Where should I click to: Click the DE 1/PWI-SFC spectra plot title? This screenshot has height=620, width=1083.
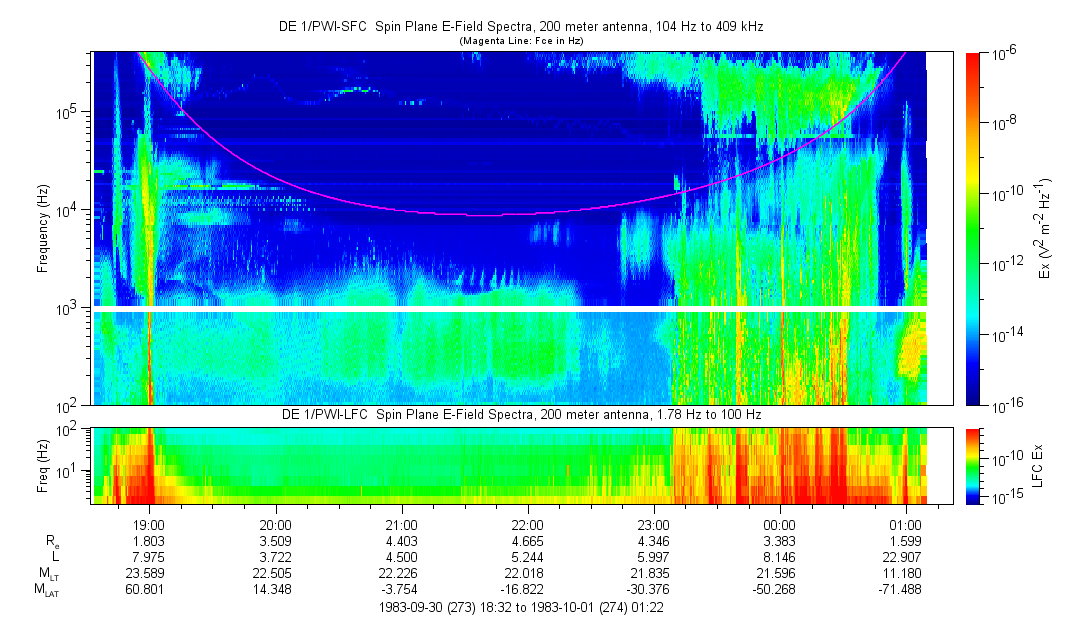[521, 27]
